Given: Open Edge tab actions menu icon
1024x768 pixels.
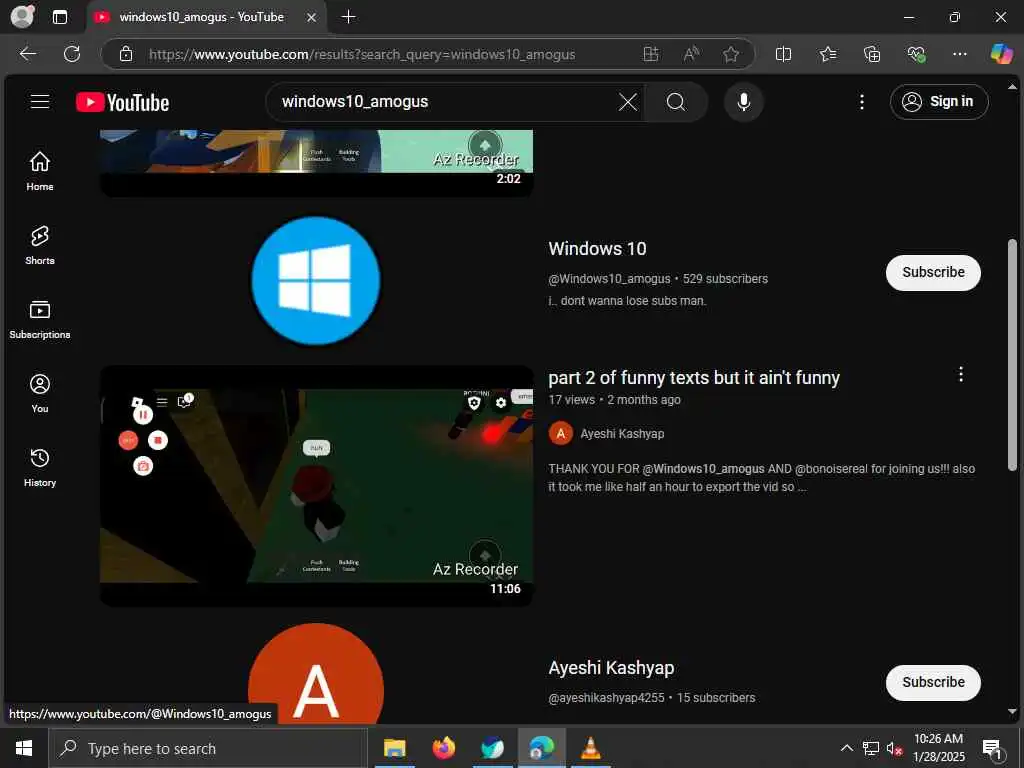Looking at the screenshot, I should tap(59, 17).
